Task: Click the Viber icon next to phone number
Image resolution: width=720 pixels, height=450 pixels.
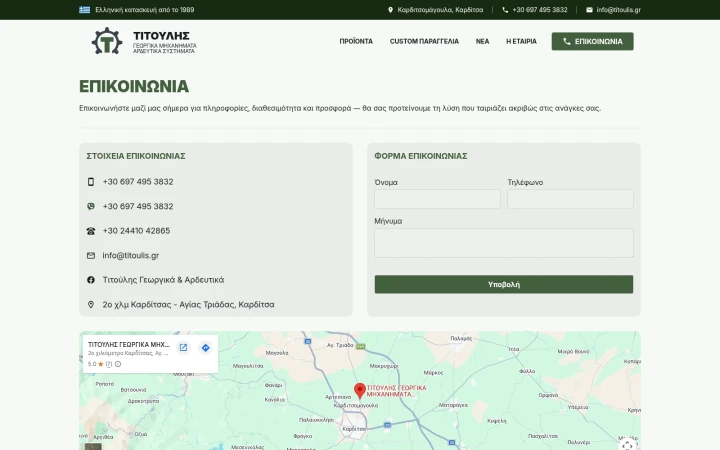Action: pos(91,206)
